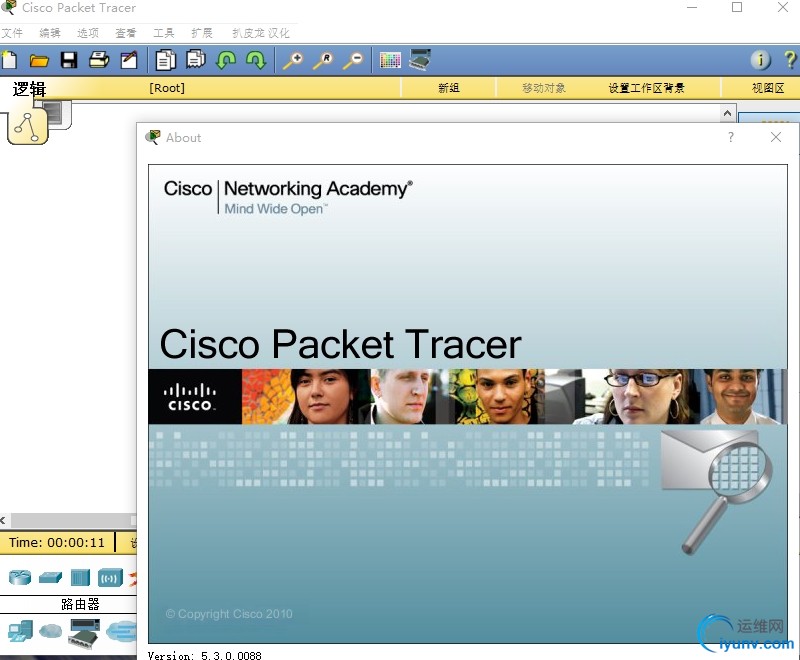Click the Open folder icon in the toolbar
This screenshot has width=800, height=660.
pyautogui.click(x=39, y=61)
